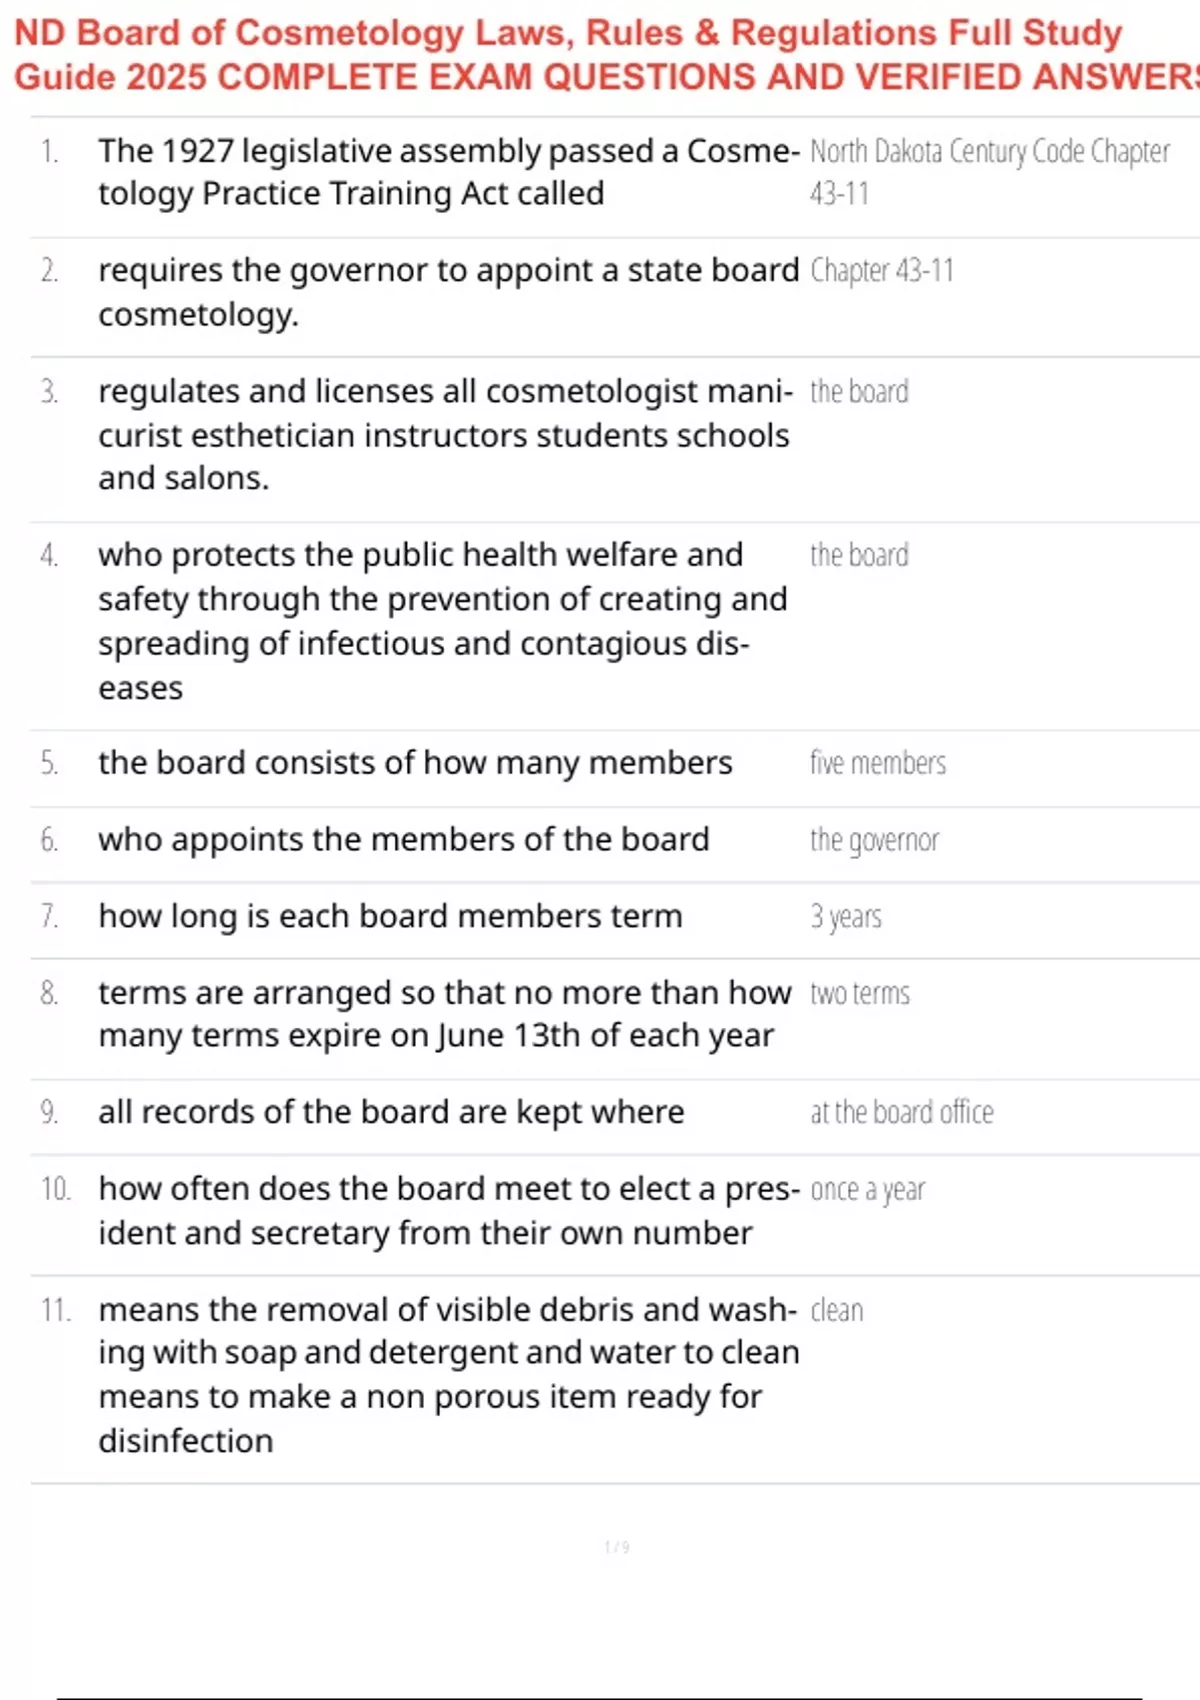Viewport: 1200px width, 1700px height.
Task: Select question 2 about governor appointing state board
Action: click(x=448, y=292)
